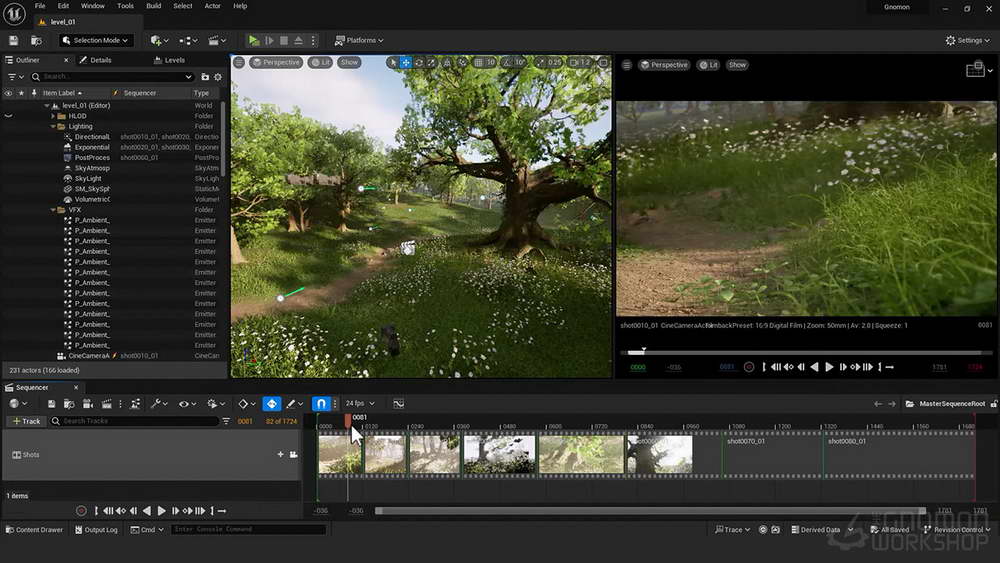
Task: Open the 24 fps frame rate dropdown
Action: pos(360,404)
